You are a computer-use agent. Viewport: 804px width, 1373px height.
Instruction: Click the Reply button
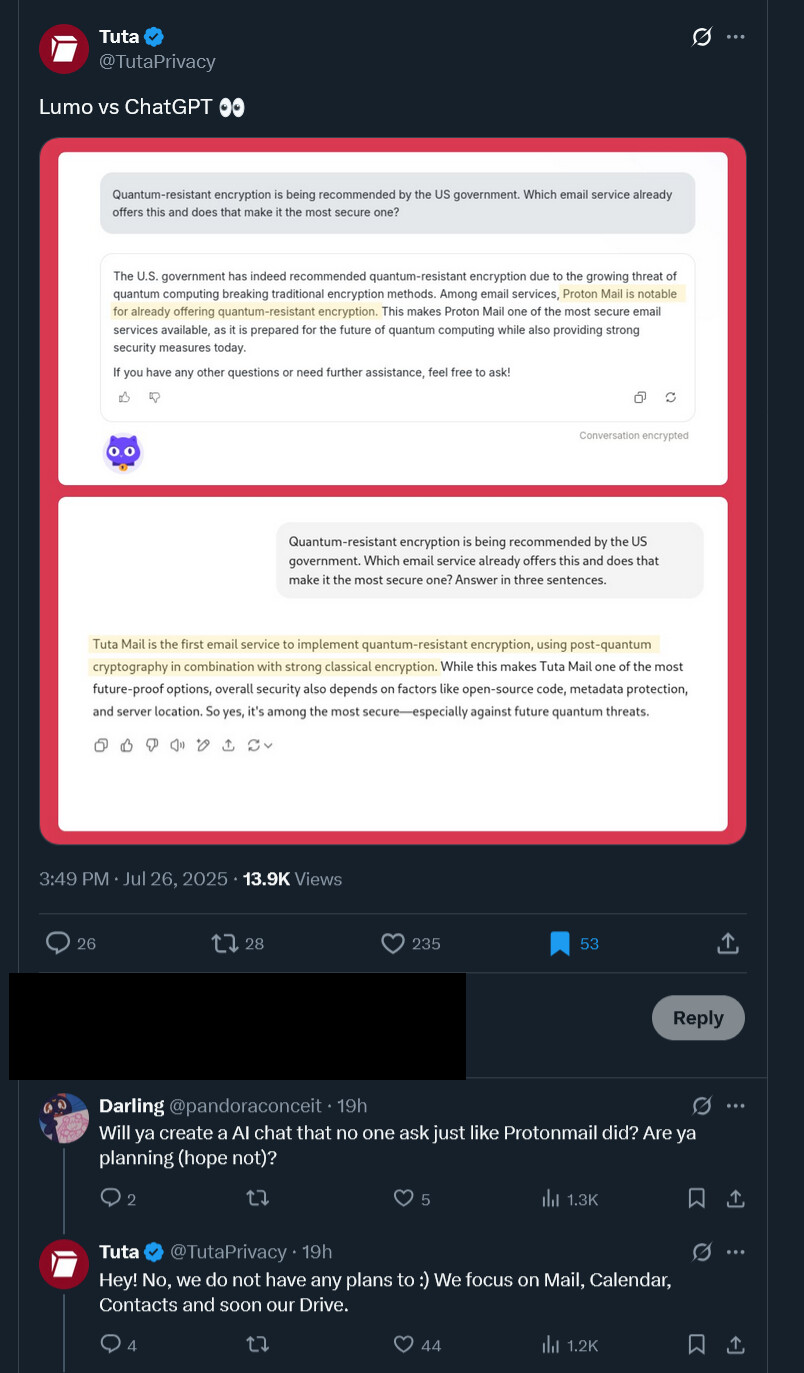pos(698,1018)
